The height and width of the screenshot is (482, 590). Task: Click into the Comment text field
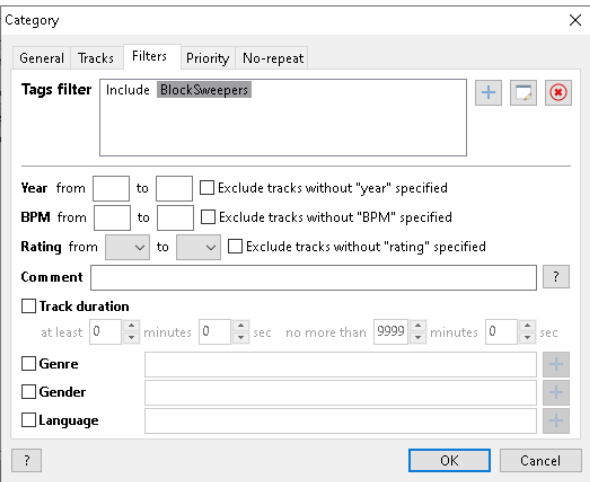313,277
